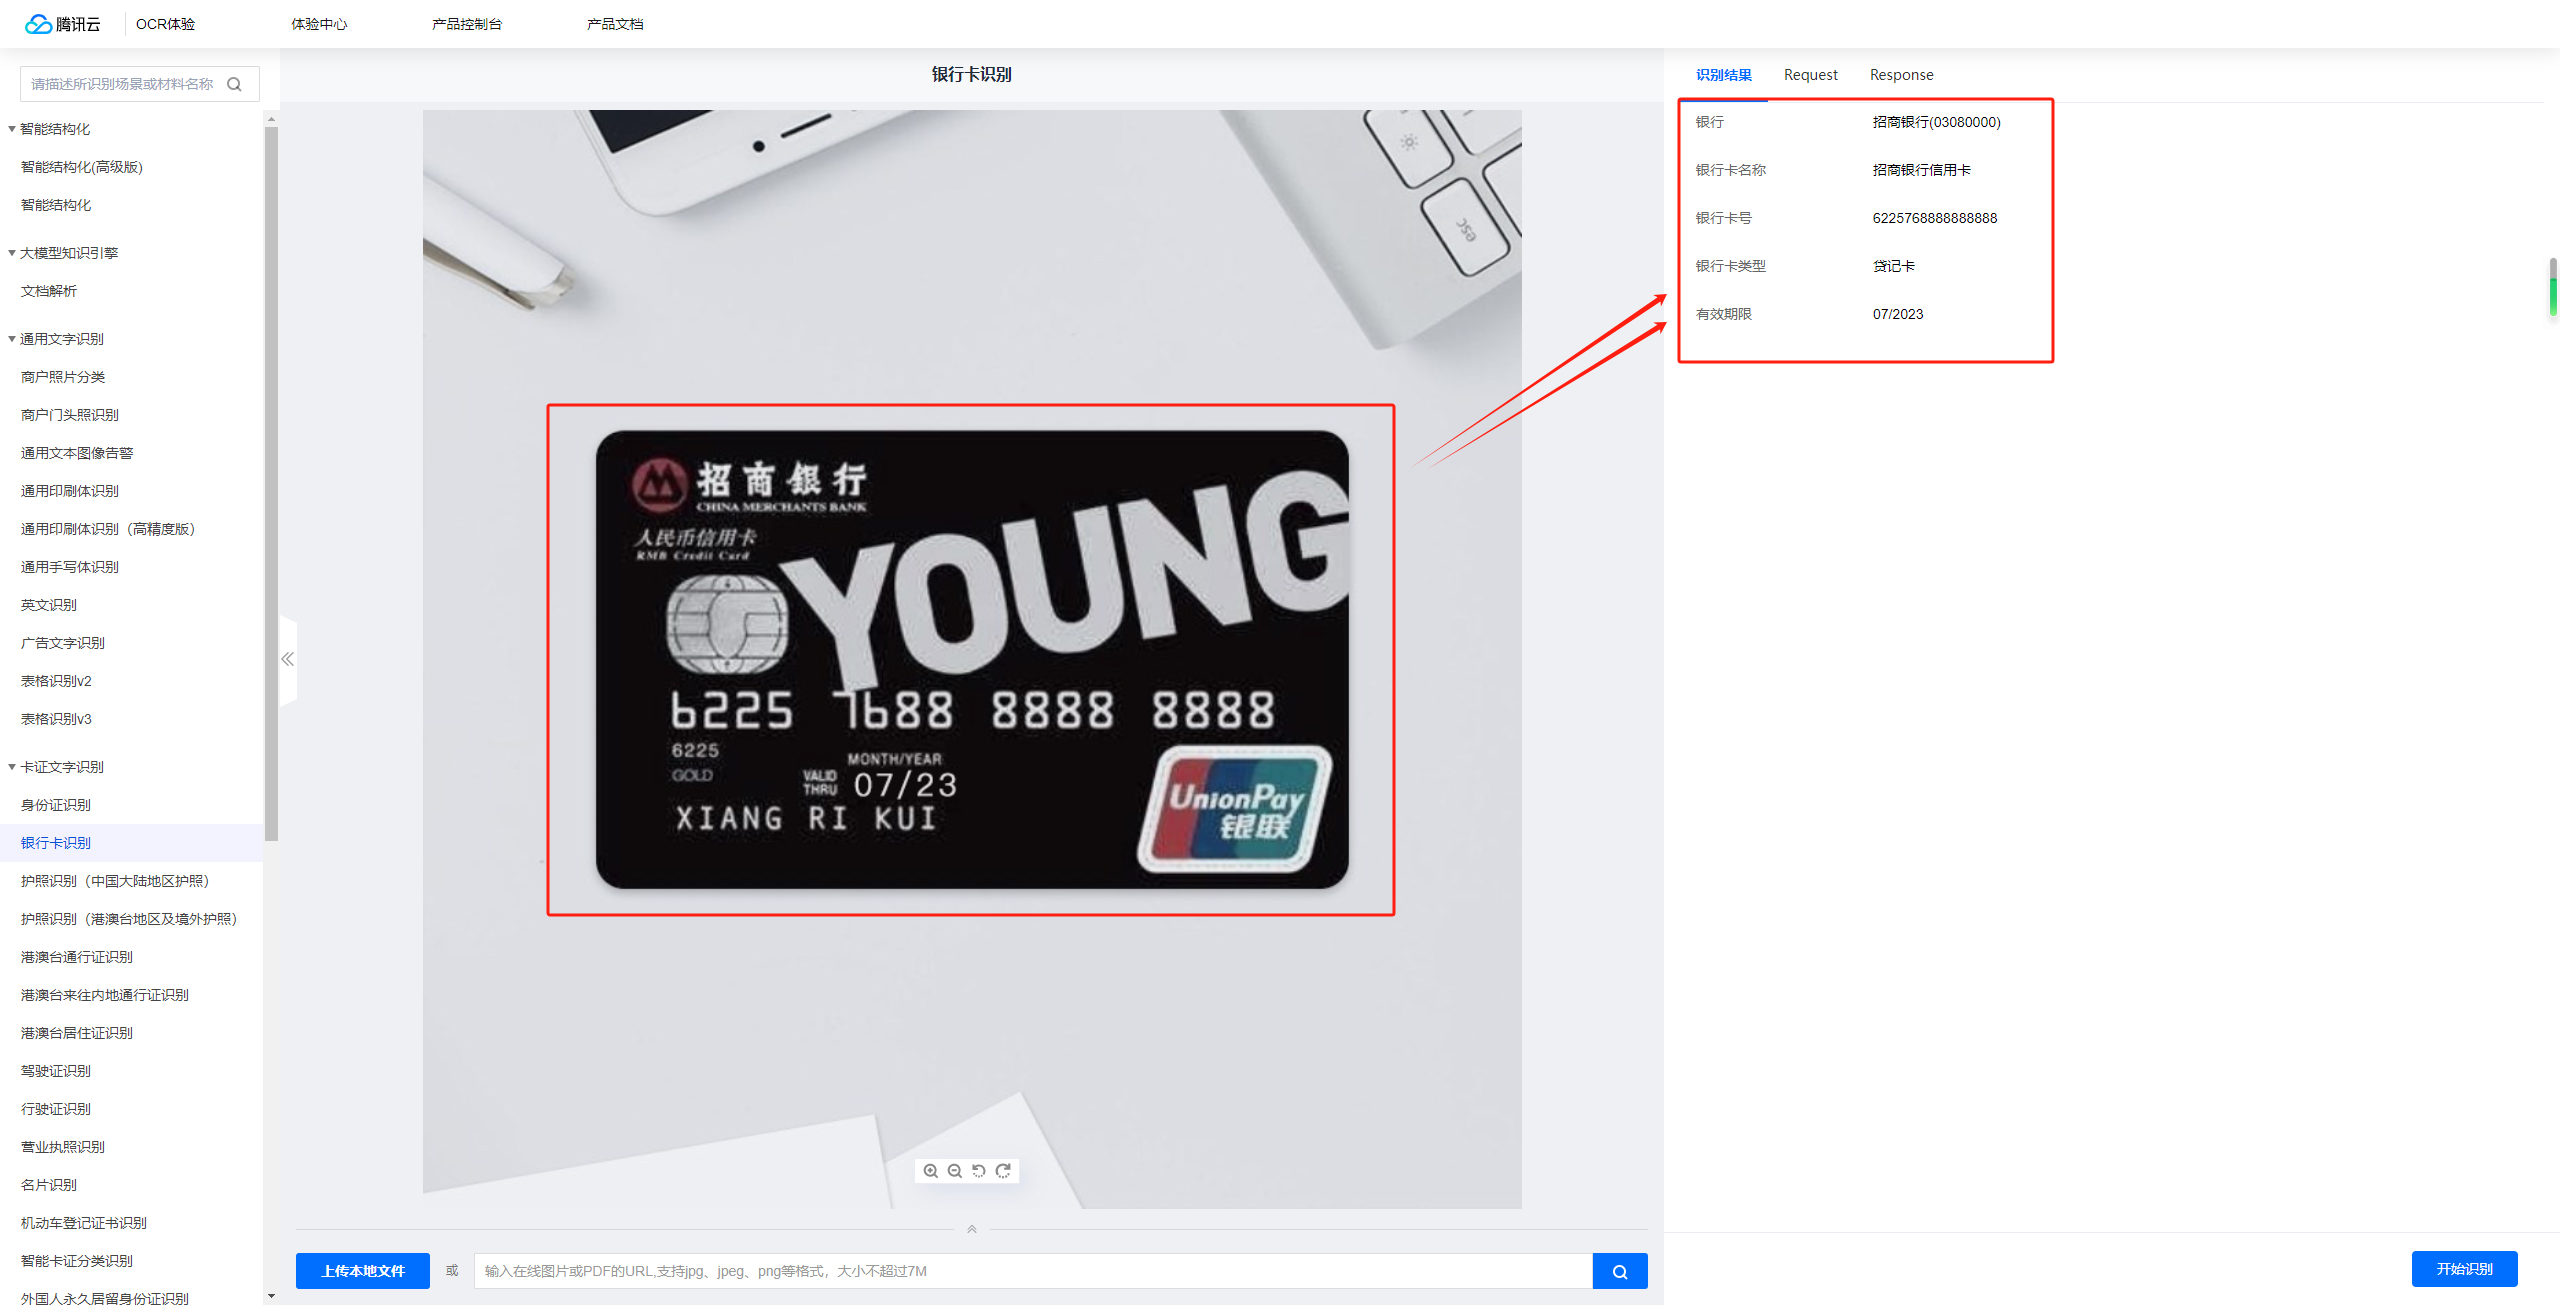Collapse the upload bar with up chevron
The image size is (2560, 1305).
972,1229
